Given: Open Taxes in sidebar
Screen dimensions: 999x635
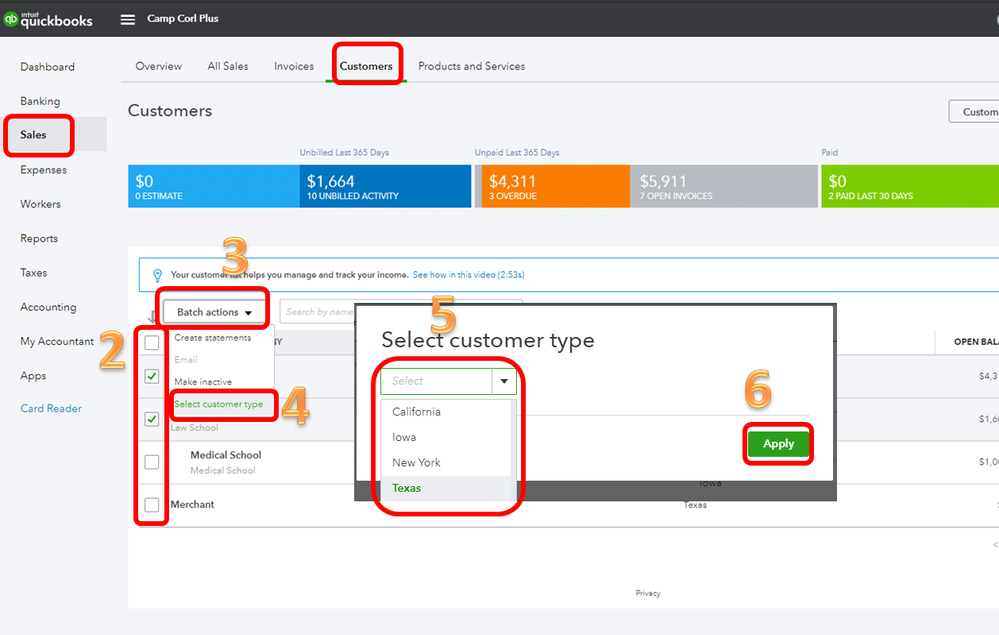Looking at the screenshot, I should point(34,273).
